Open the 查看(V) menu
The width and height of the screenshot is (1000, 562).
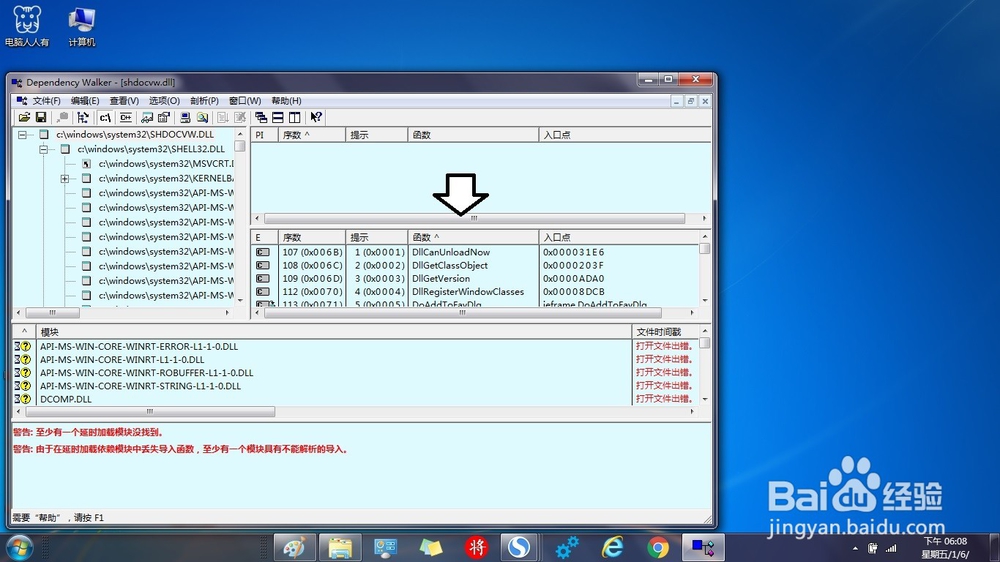124,101
